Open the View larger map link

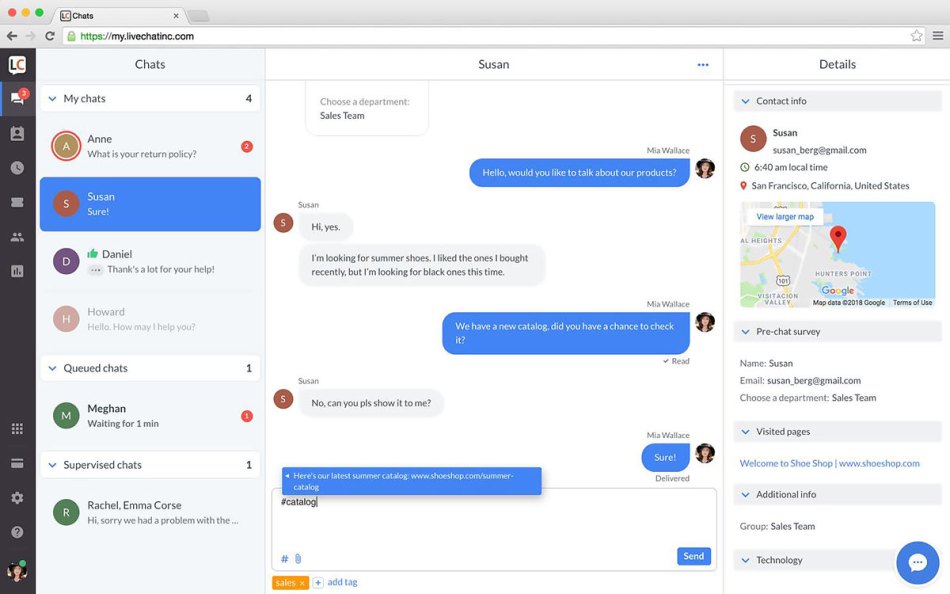point(784,216)
